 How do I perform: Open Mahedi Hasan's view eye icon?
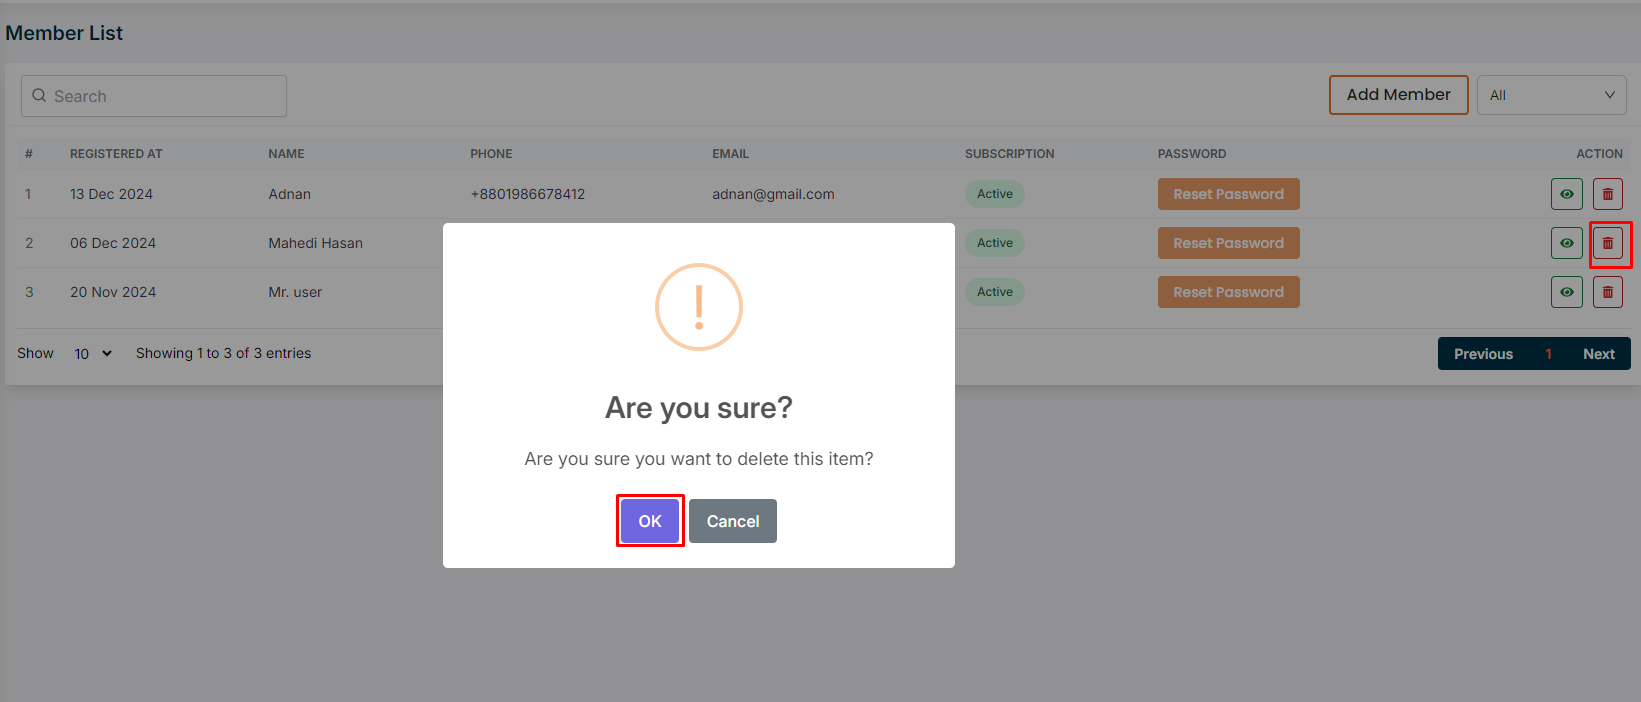pos(1566,243)
